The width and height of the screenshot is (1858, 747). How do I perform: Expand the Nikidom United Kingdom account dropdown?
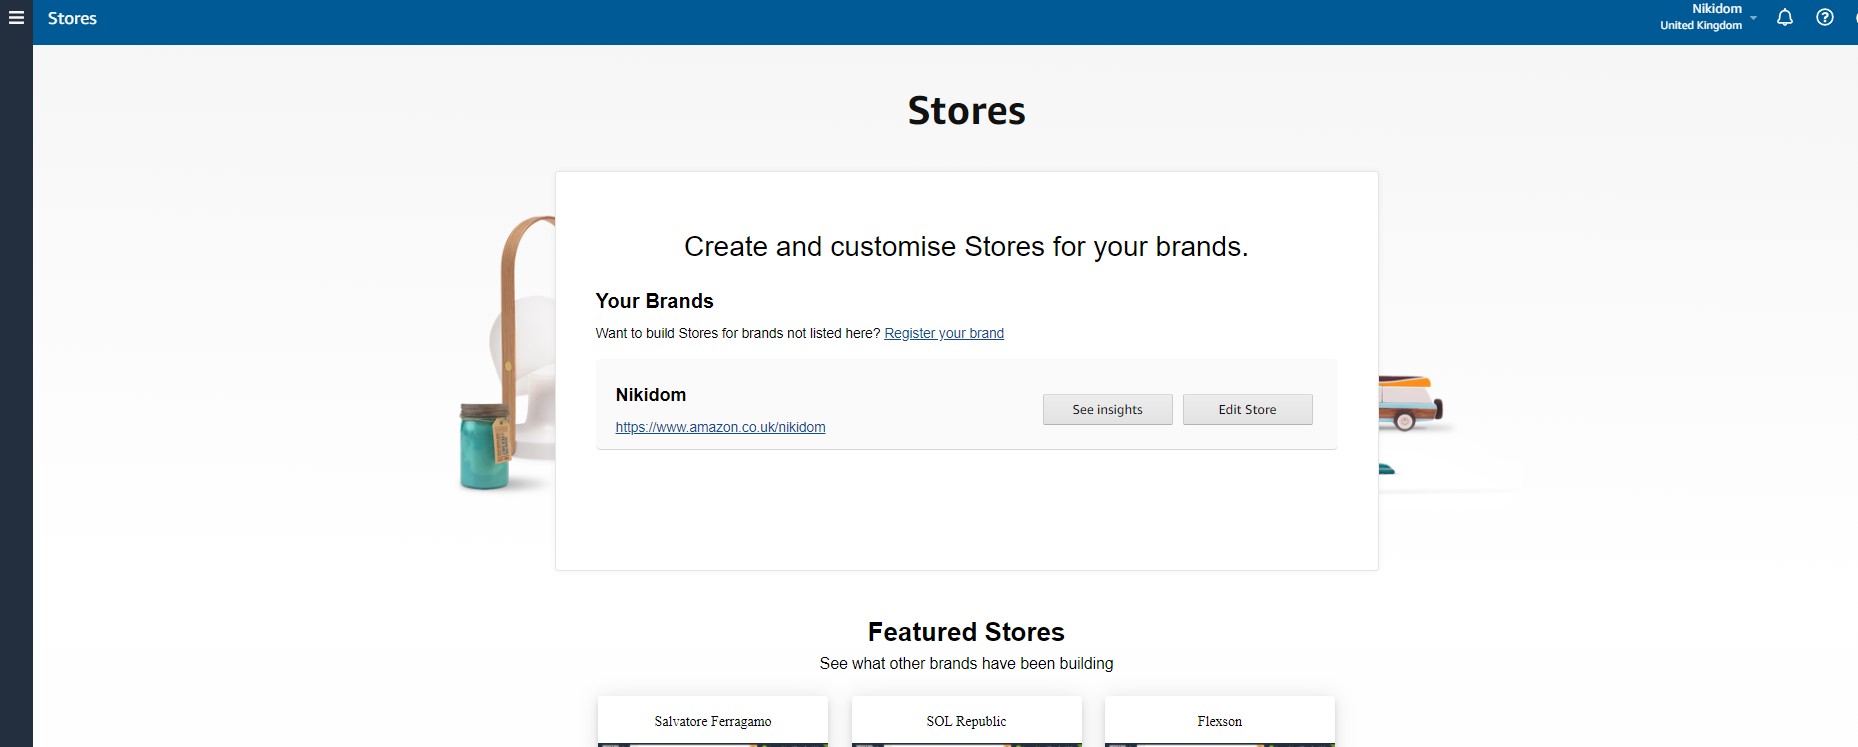click(1708, 17)
